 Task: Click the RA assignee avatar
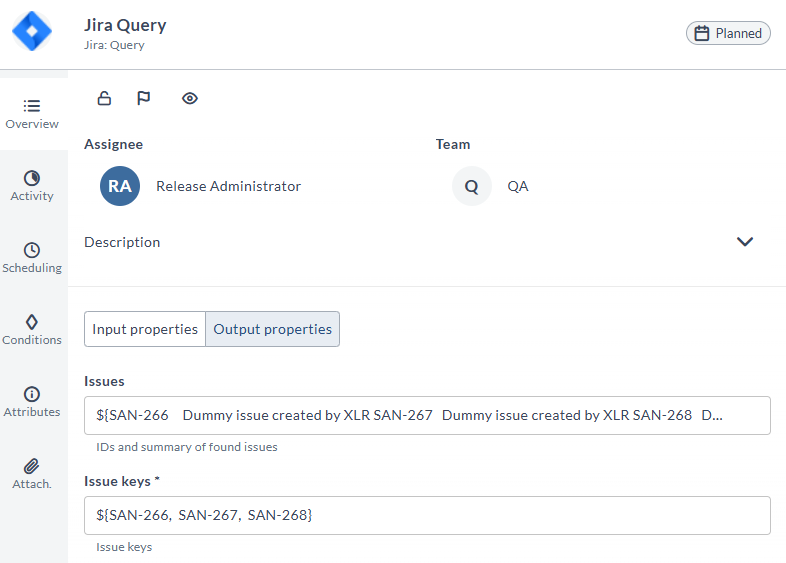[120, 186]
